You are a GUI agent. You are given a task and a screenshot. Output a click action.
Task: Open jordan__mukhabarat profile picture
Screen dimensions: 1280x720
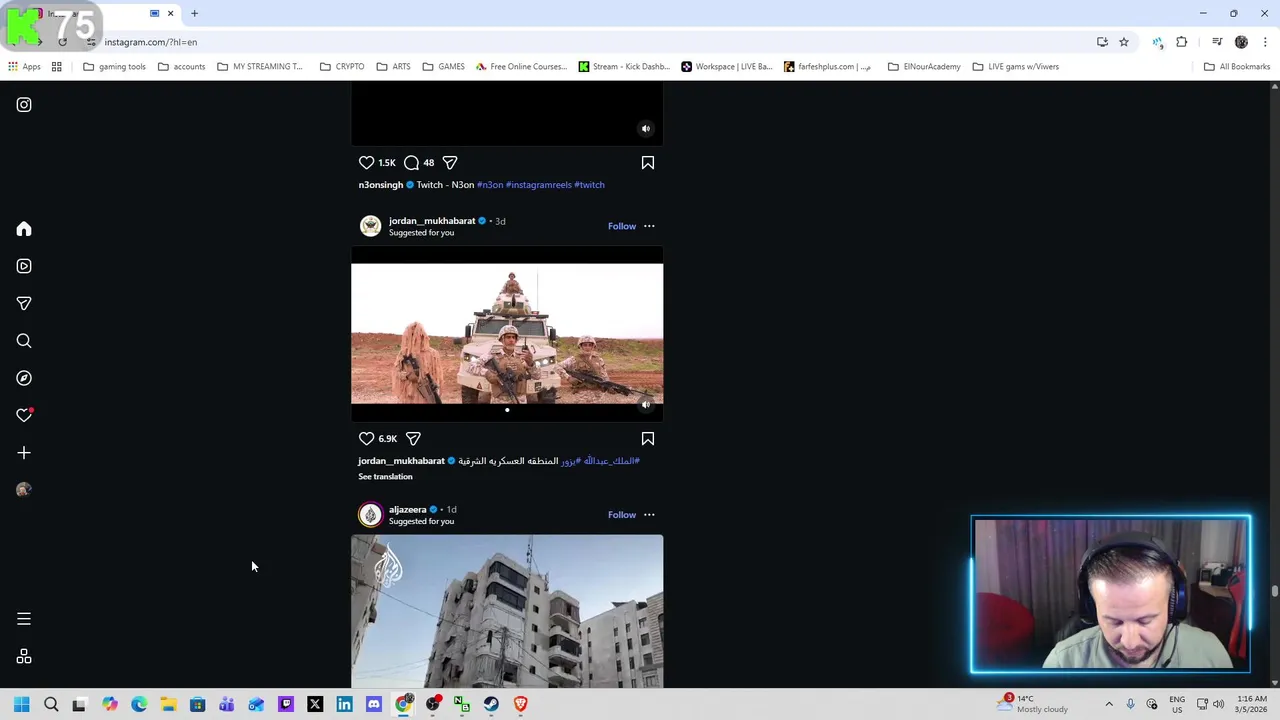[x=371, y=226]
